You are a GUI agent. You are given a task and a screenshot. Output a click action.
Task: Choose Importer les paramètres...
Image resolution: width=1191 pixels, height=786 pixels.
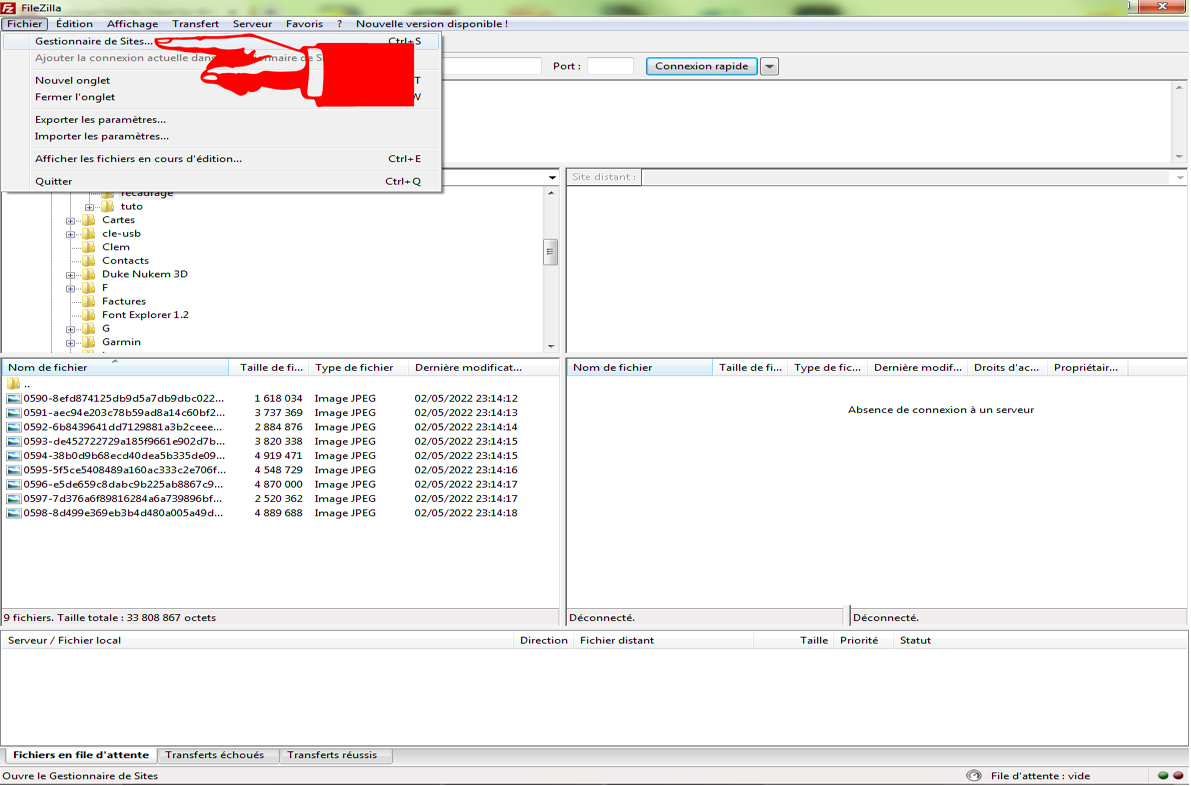(x=221, y=136)
